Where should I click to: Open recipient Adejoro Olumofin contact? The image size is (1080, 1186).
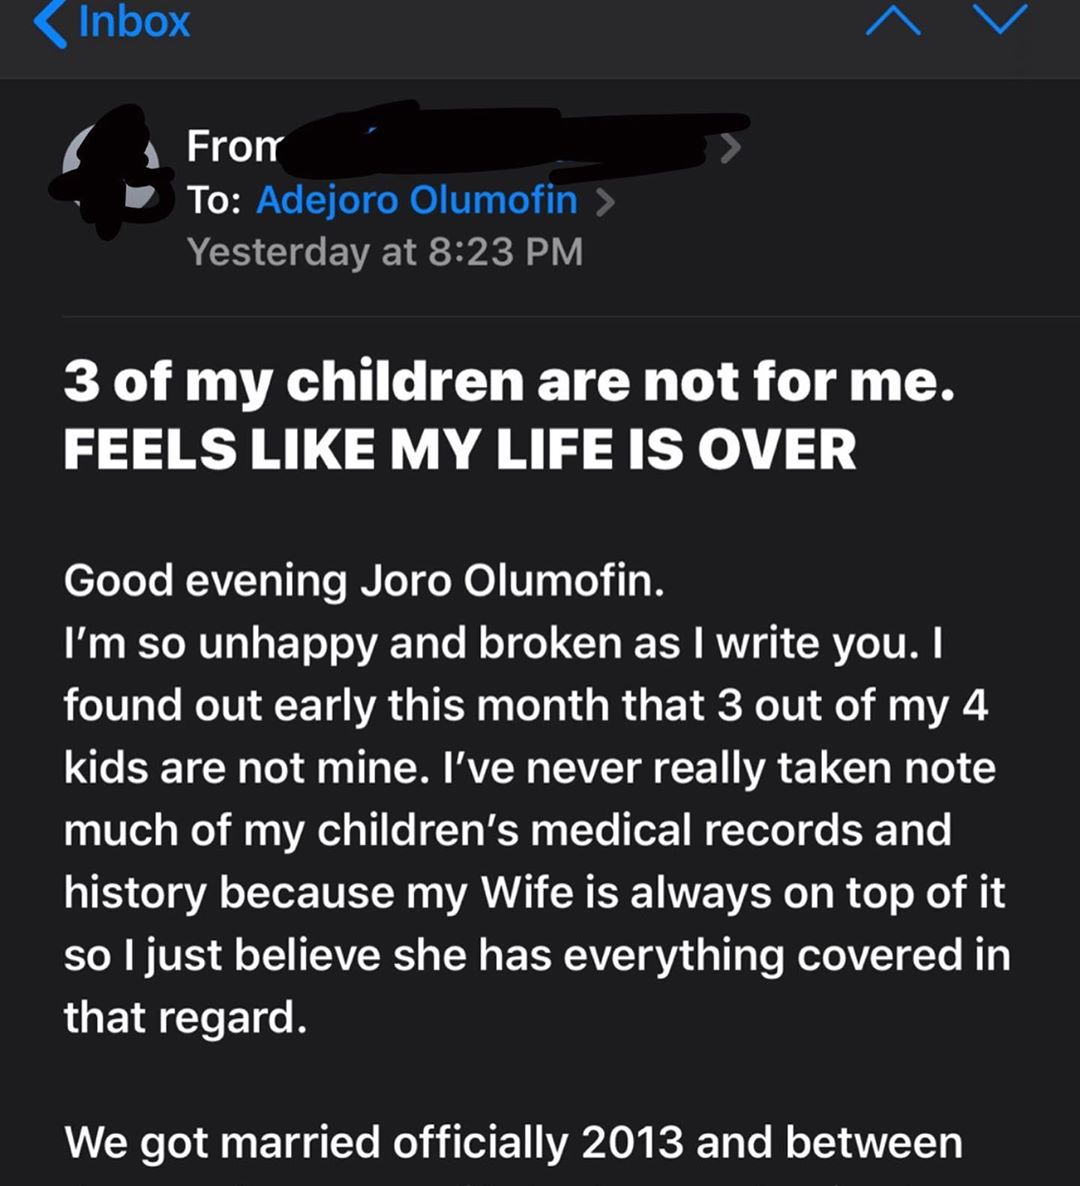[417, 200]
